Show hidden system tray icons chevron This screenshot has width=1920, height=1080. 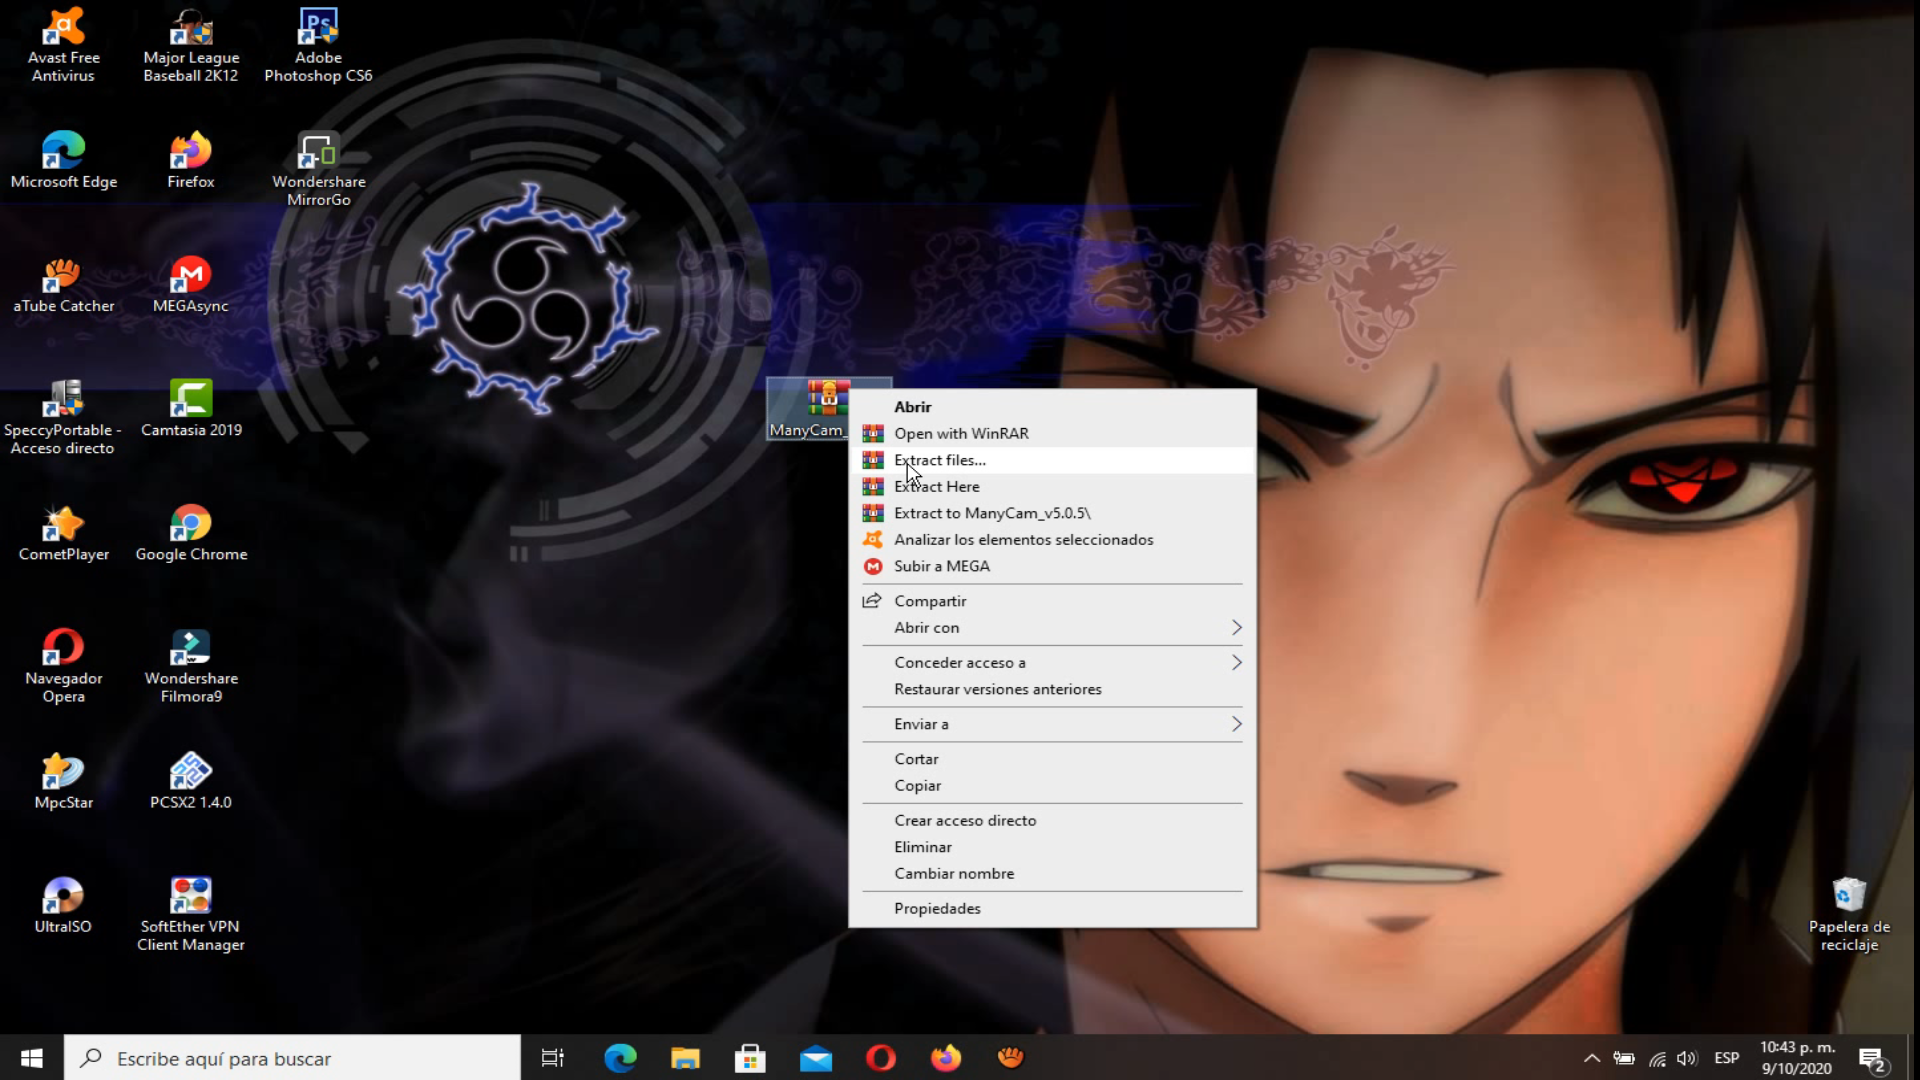coord(1591,1058)
